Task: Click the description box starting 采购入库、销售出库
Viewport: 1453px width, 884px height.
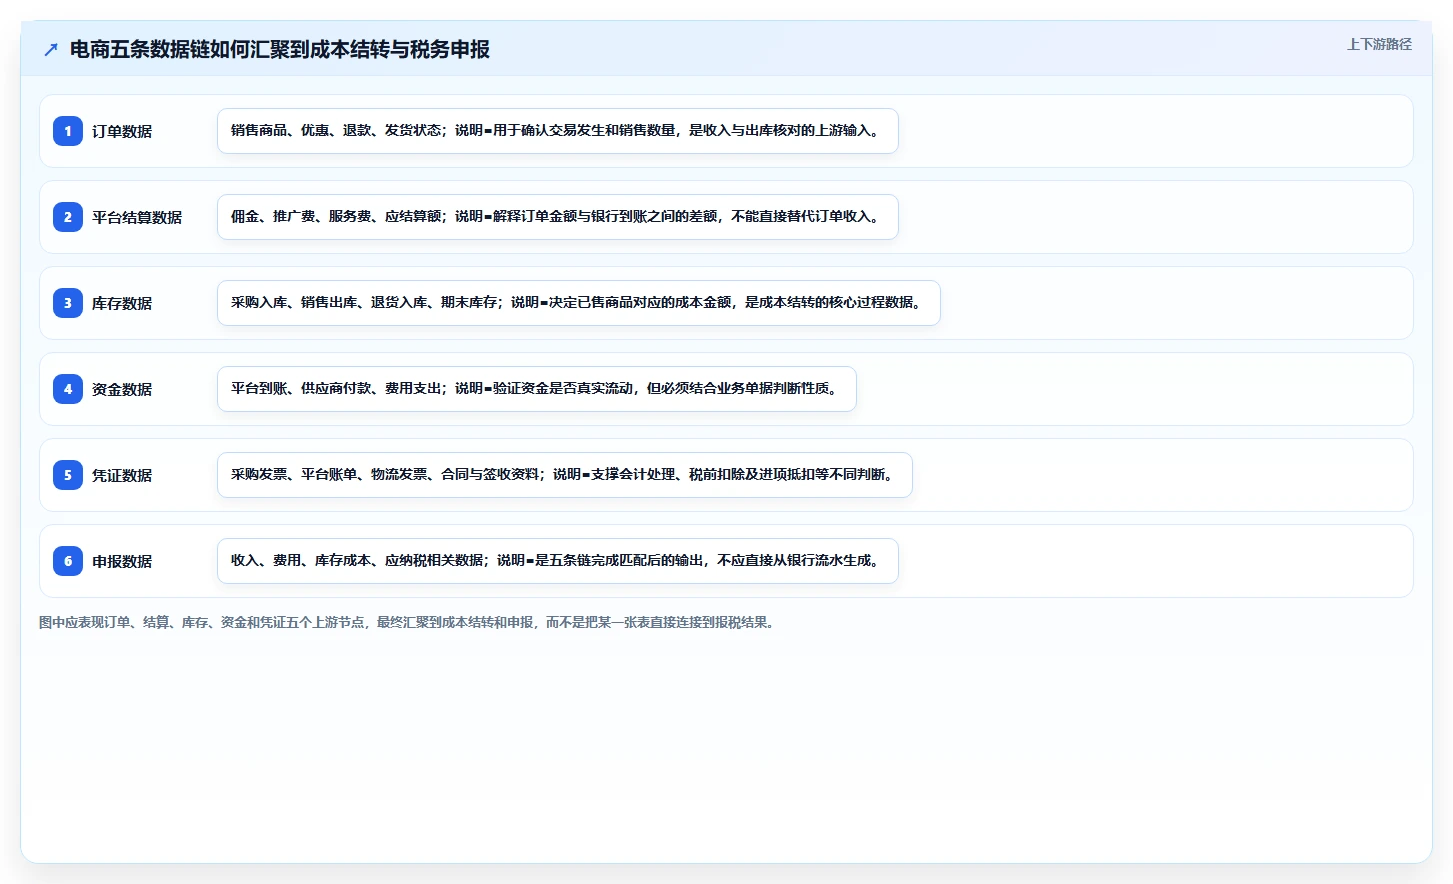Action: tap(579, 303)
